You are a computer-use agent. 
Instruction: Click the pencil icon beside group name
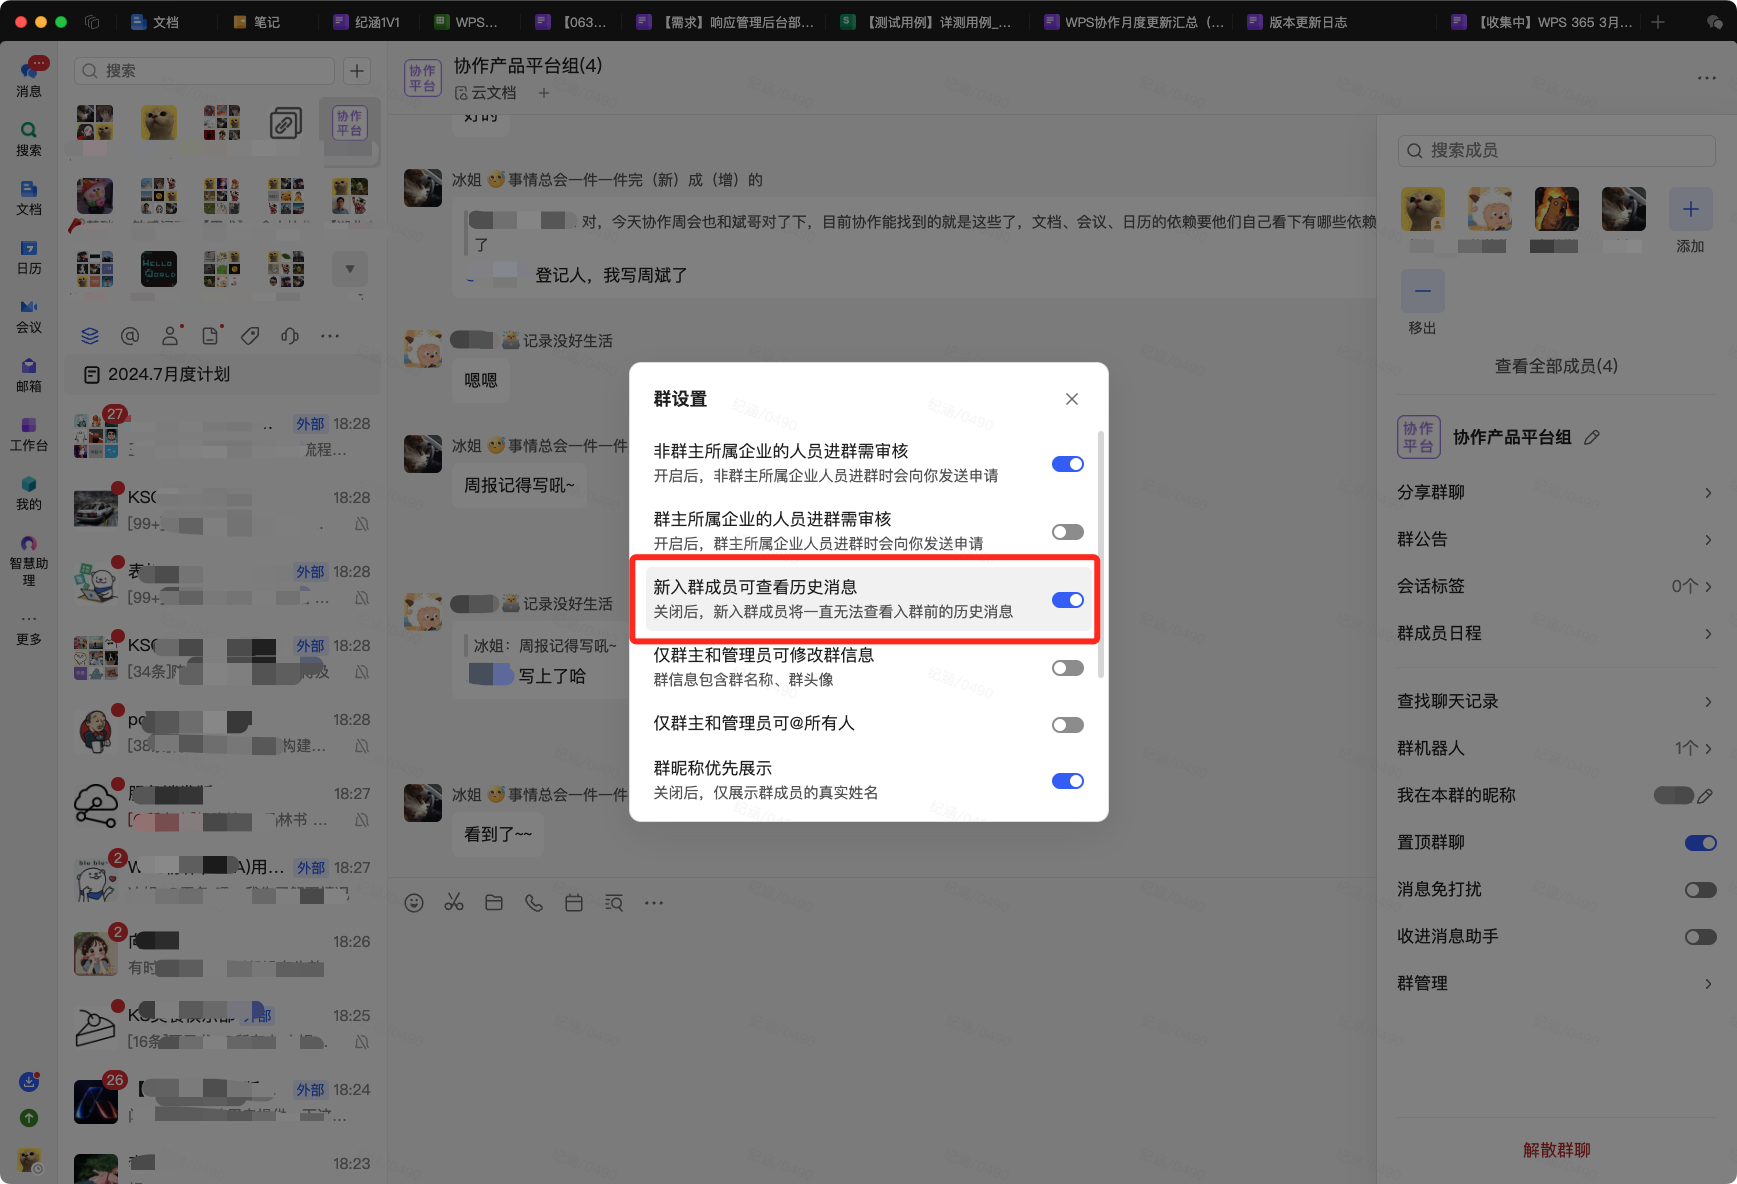tap(1592, 437)
